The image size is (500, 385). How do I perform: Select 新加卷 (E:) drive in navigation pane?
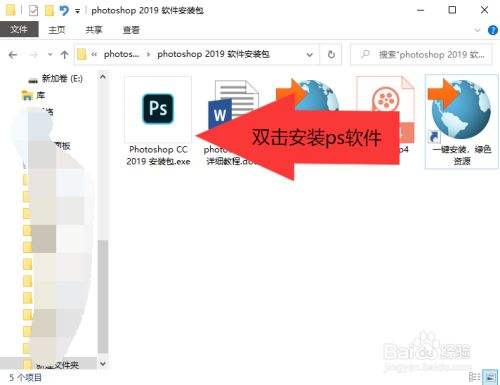55,79
